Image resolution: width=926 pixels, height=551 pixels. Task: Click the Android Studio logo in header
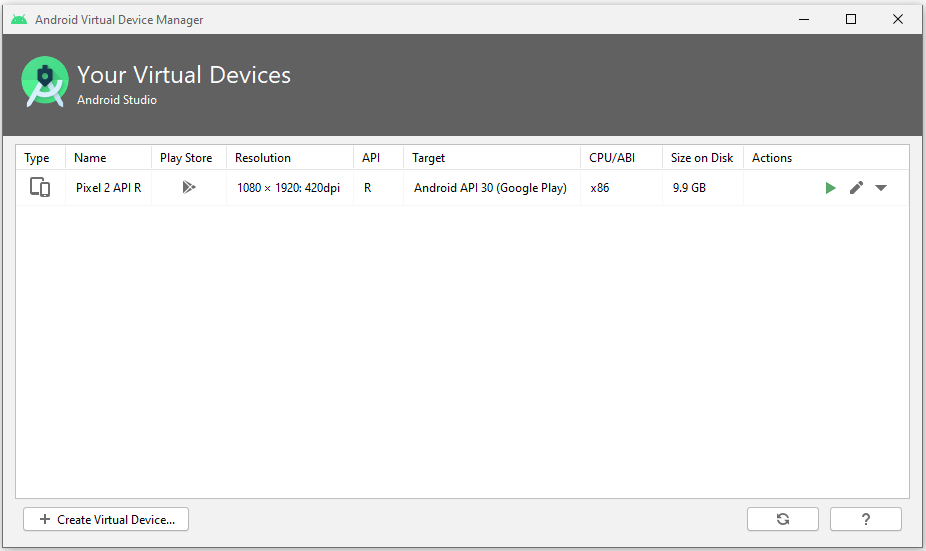(x=44, y=81)
